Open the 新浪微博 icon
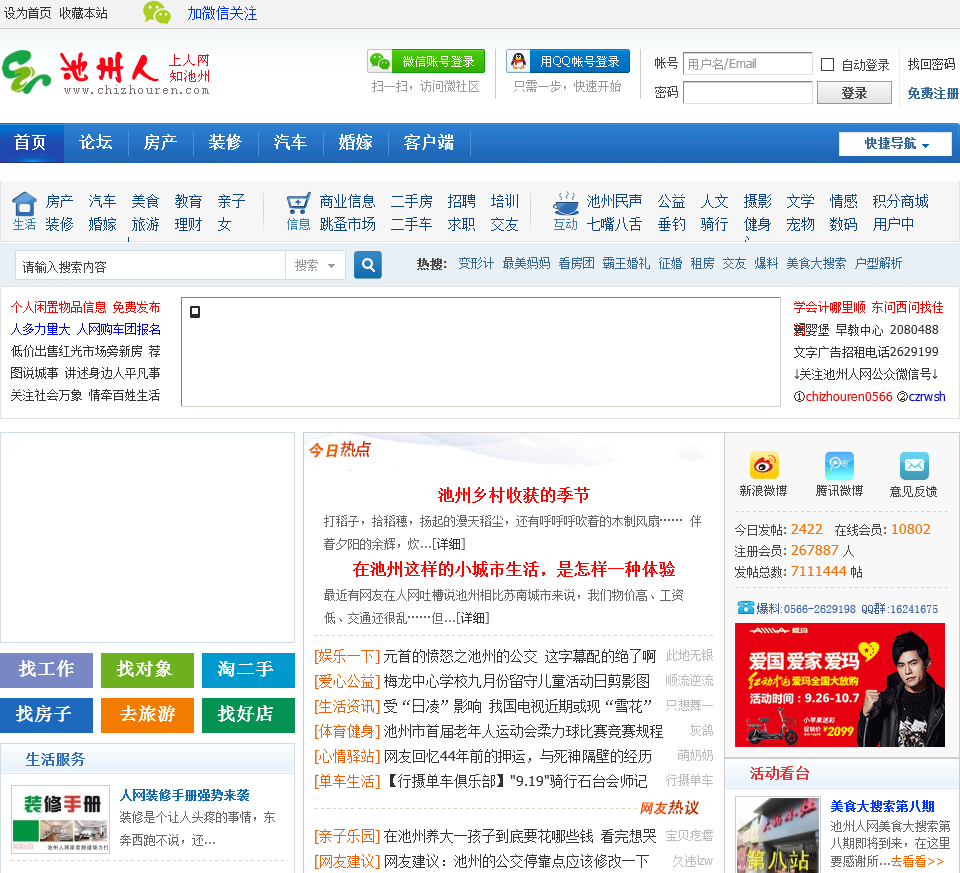Screen dimensions: 960x873 [763, 465]
